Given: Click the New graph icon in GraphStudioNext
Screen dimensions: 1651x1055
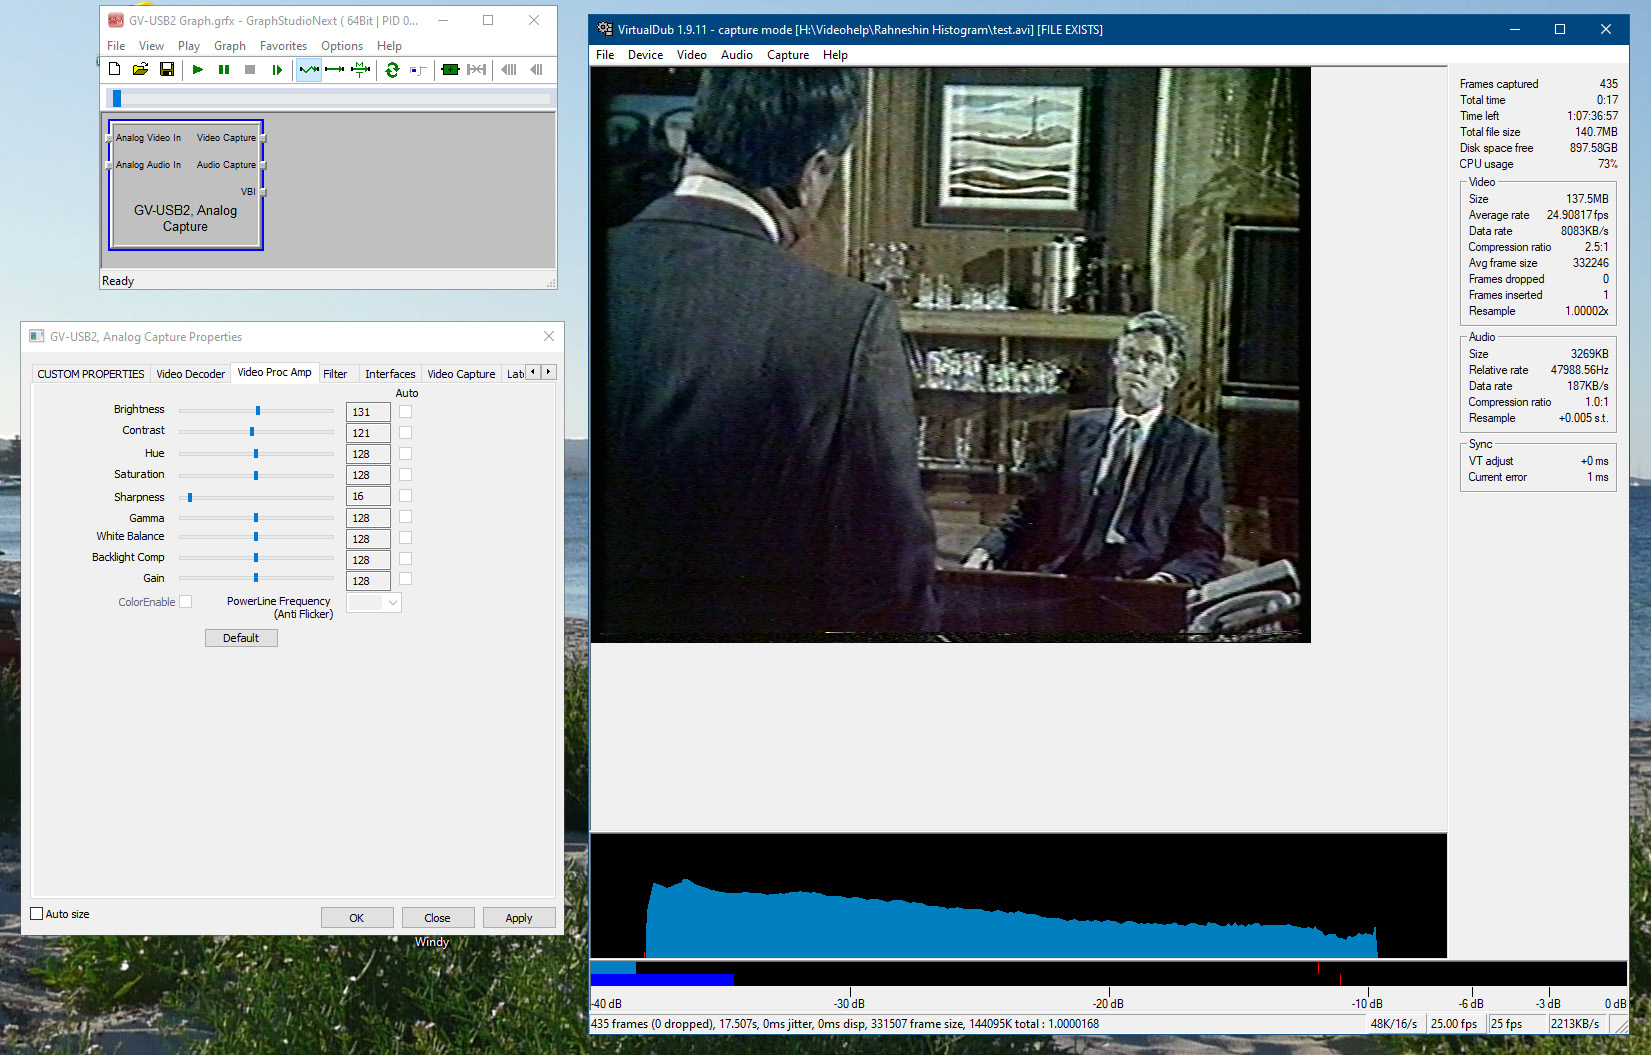Looking at the screenshot, I should tap(114, 69).
